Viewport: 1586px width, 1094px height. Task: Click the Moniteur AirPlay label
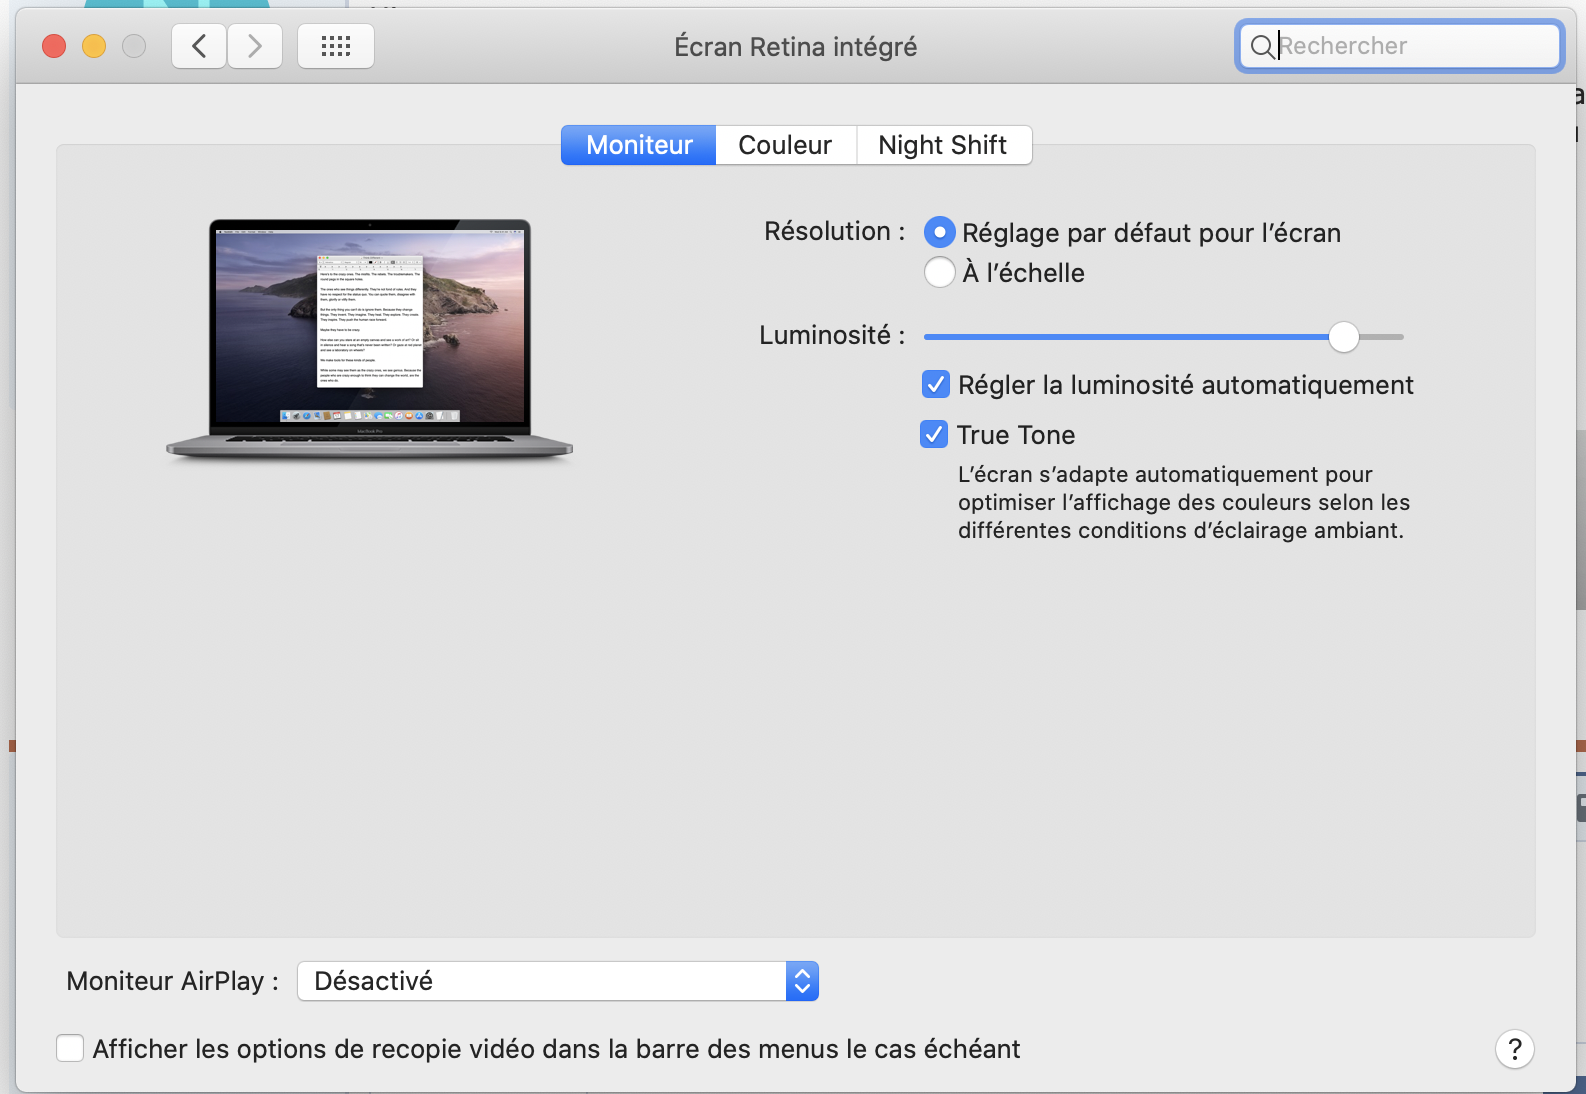tap(172, 981)
